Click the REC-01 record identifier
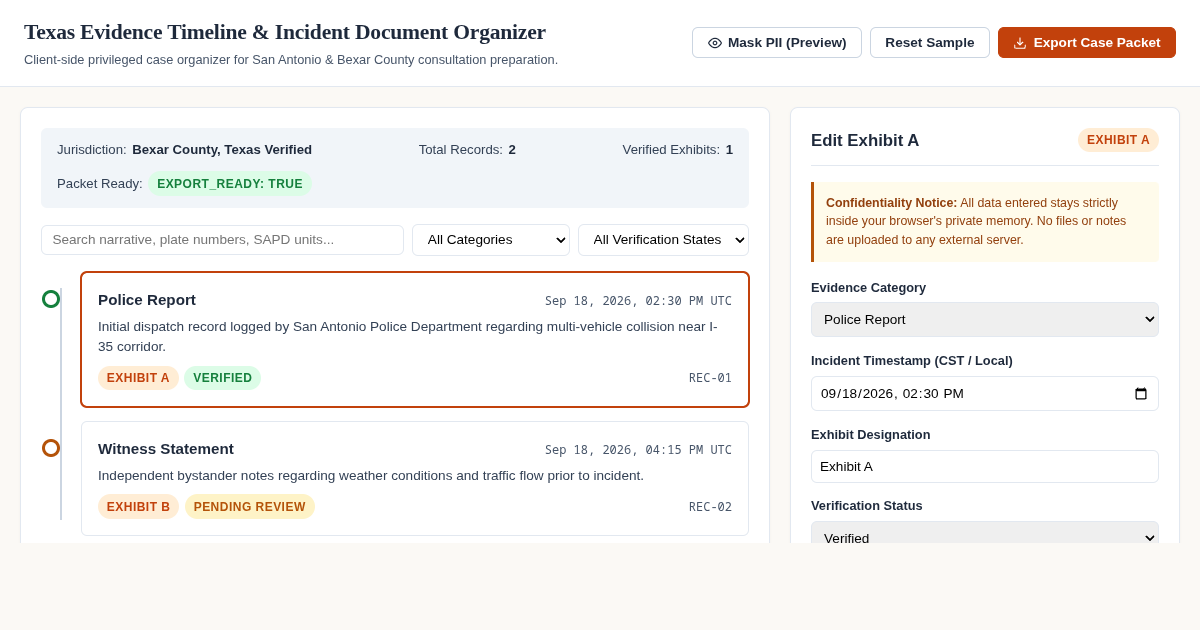Screen dimensions: 1200x630 coord(710,378)
